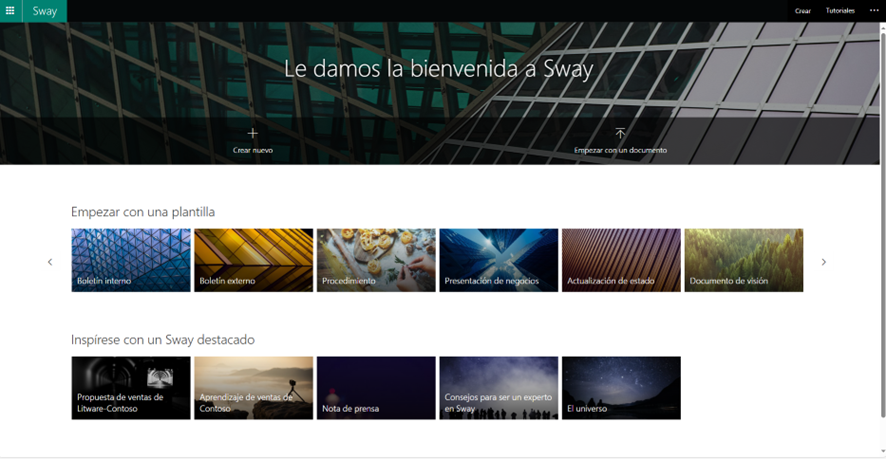The height and width of the screenshot is (459, 886).
Task: Open the more options ellipsis menu
Action: coord(874,11)
